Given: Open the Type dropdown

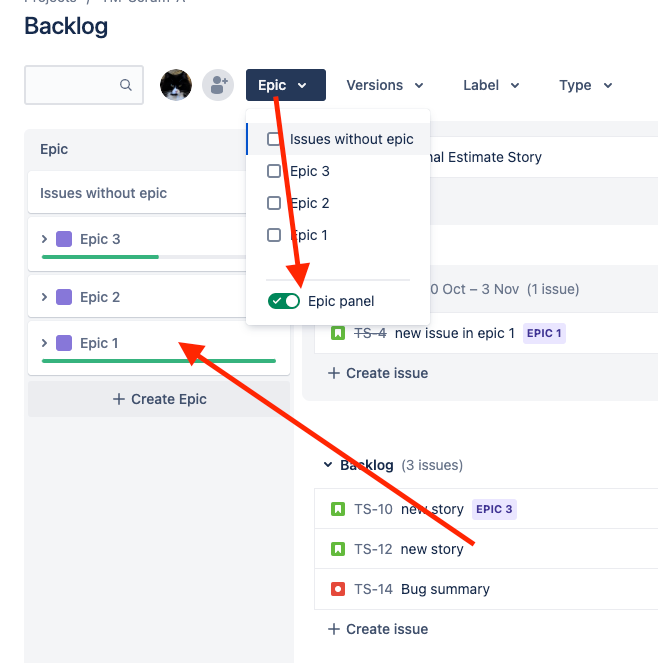Looking at the screenshot, I should [x=586, y=85].
